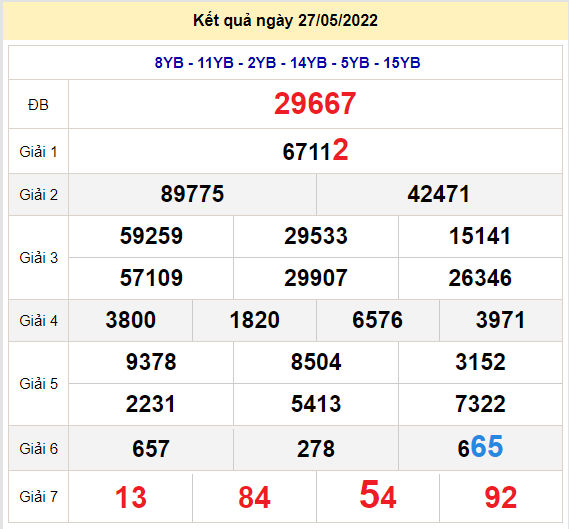Select third prize number 29533
The image size is (569, 529).
click(316, 236)
